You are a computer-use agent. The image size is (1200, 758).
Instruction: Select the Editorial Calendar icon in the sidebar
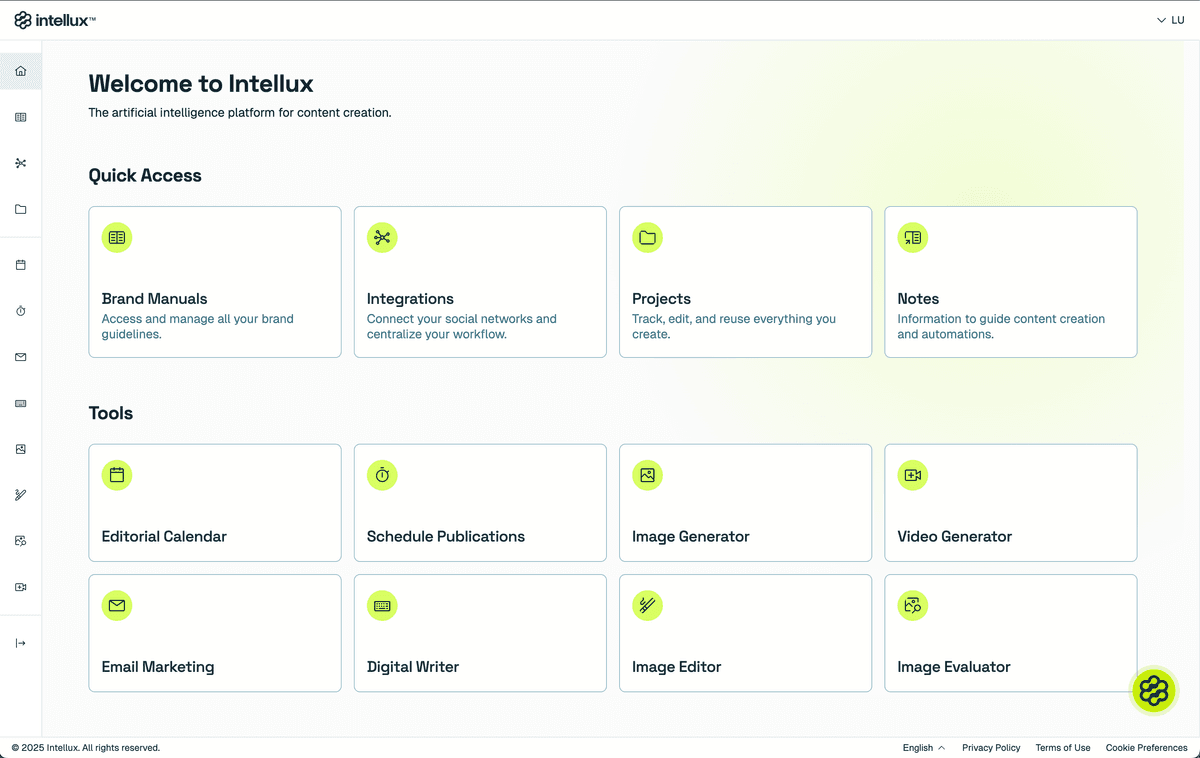click(20, 264)
